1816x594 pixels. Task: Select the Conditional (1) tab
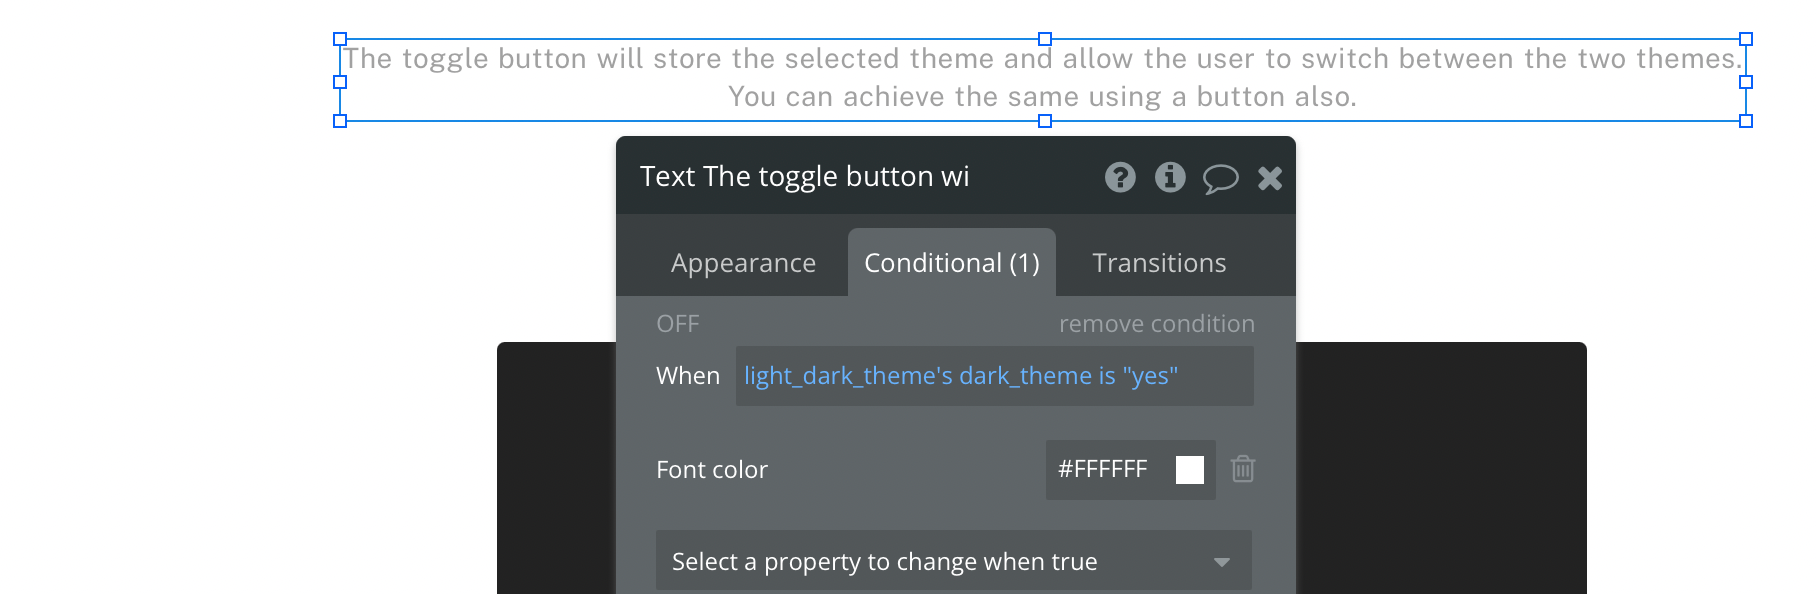952,263
